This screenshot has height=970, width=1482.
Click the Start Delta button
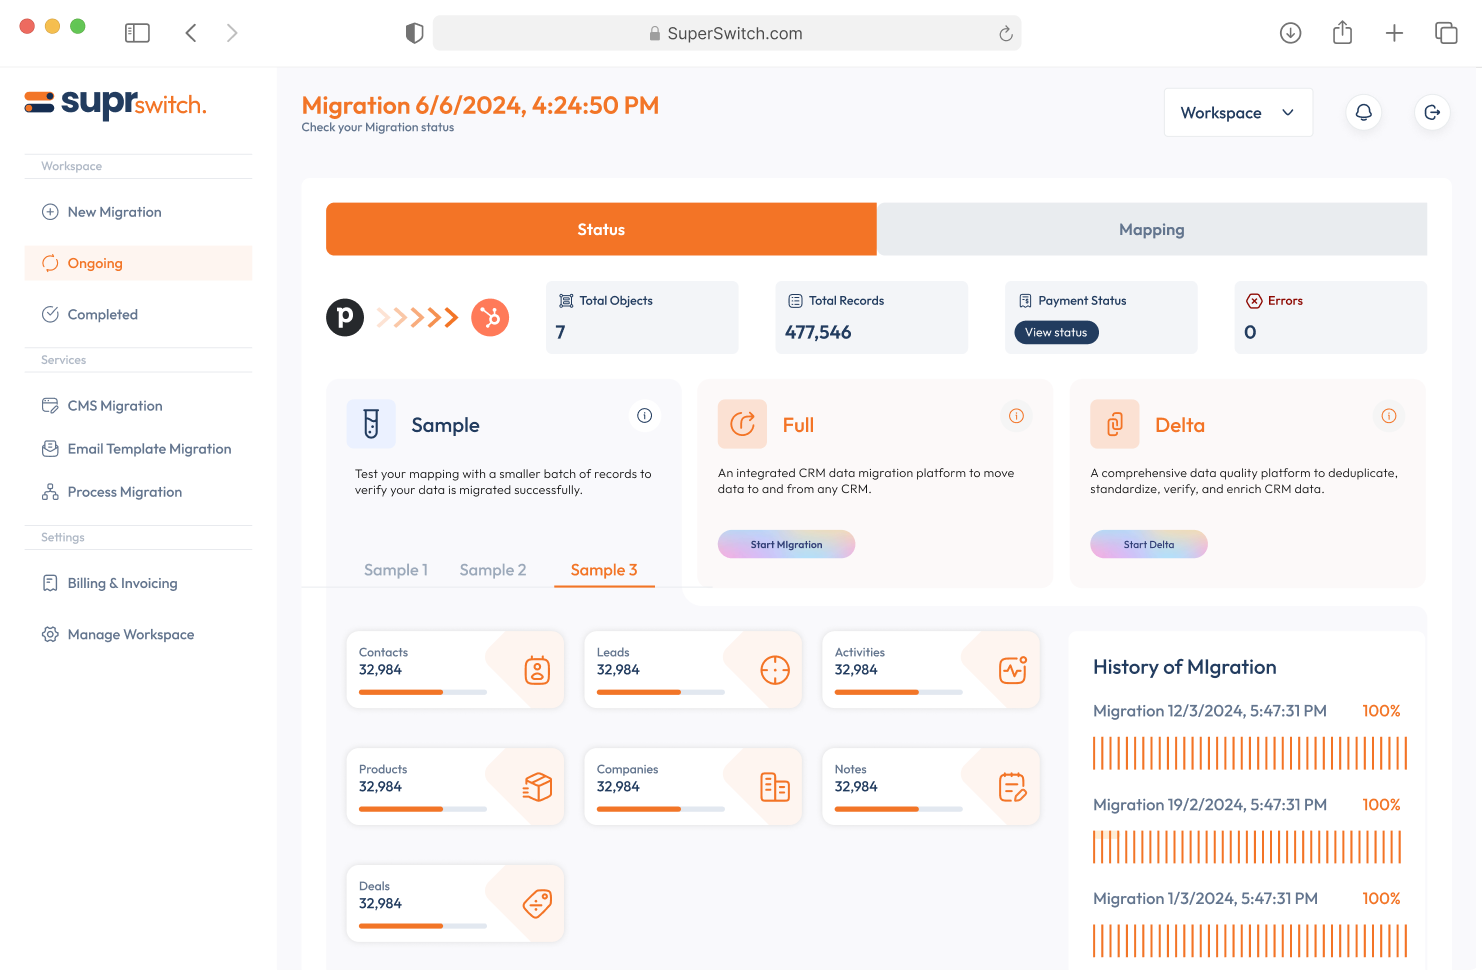coord(1148,545)
